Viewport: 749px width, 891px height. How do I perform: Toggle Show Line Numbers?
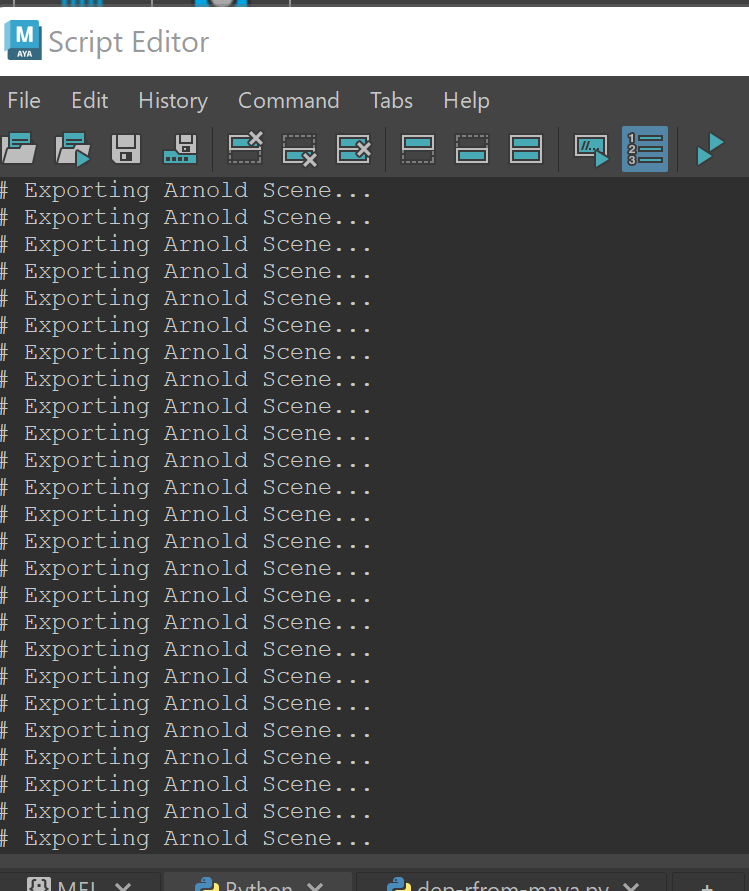(645, 149)
